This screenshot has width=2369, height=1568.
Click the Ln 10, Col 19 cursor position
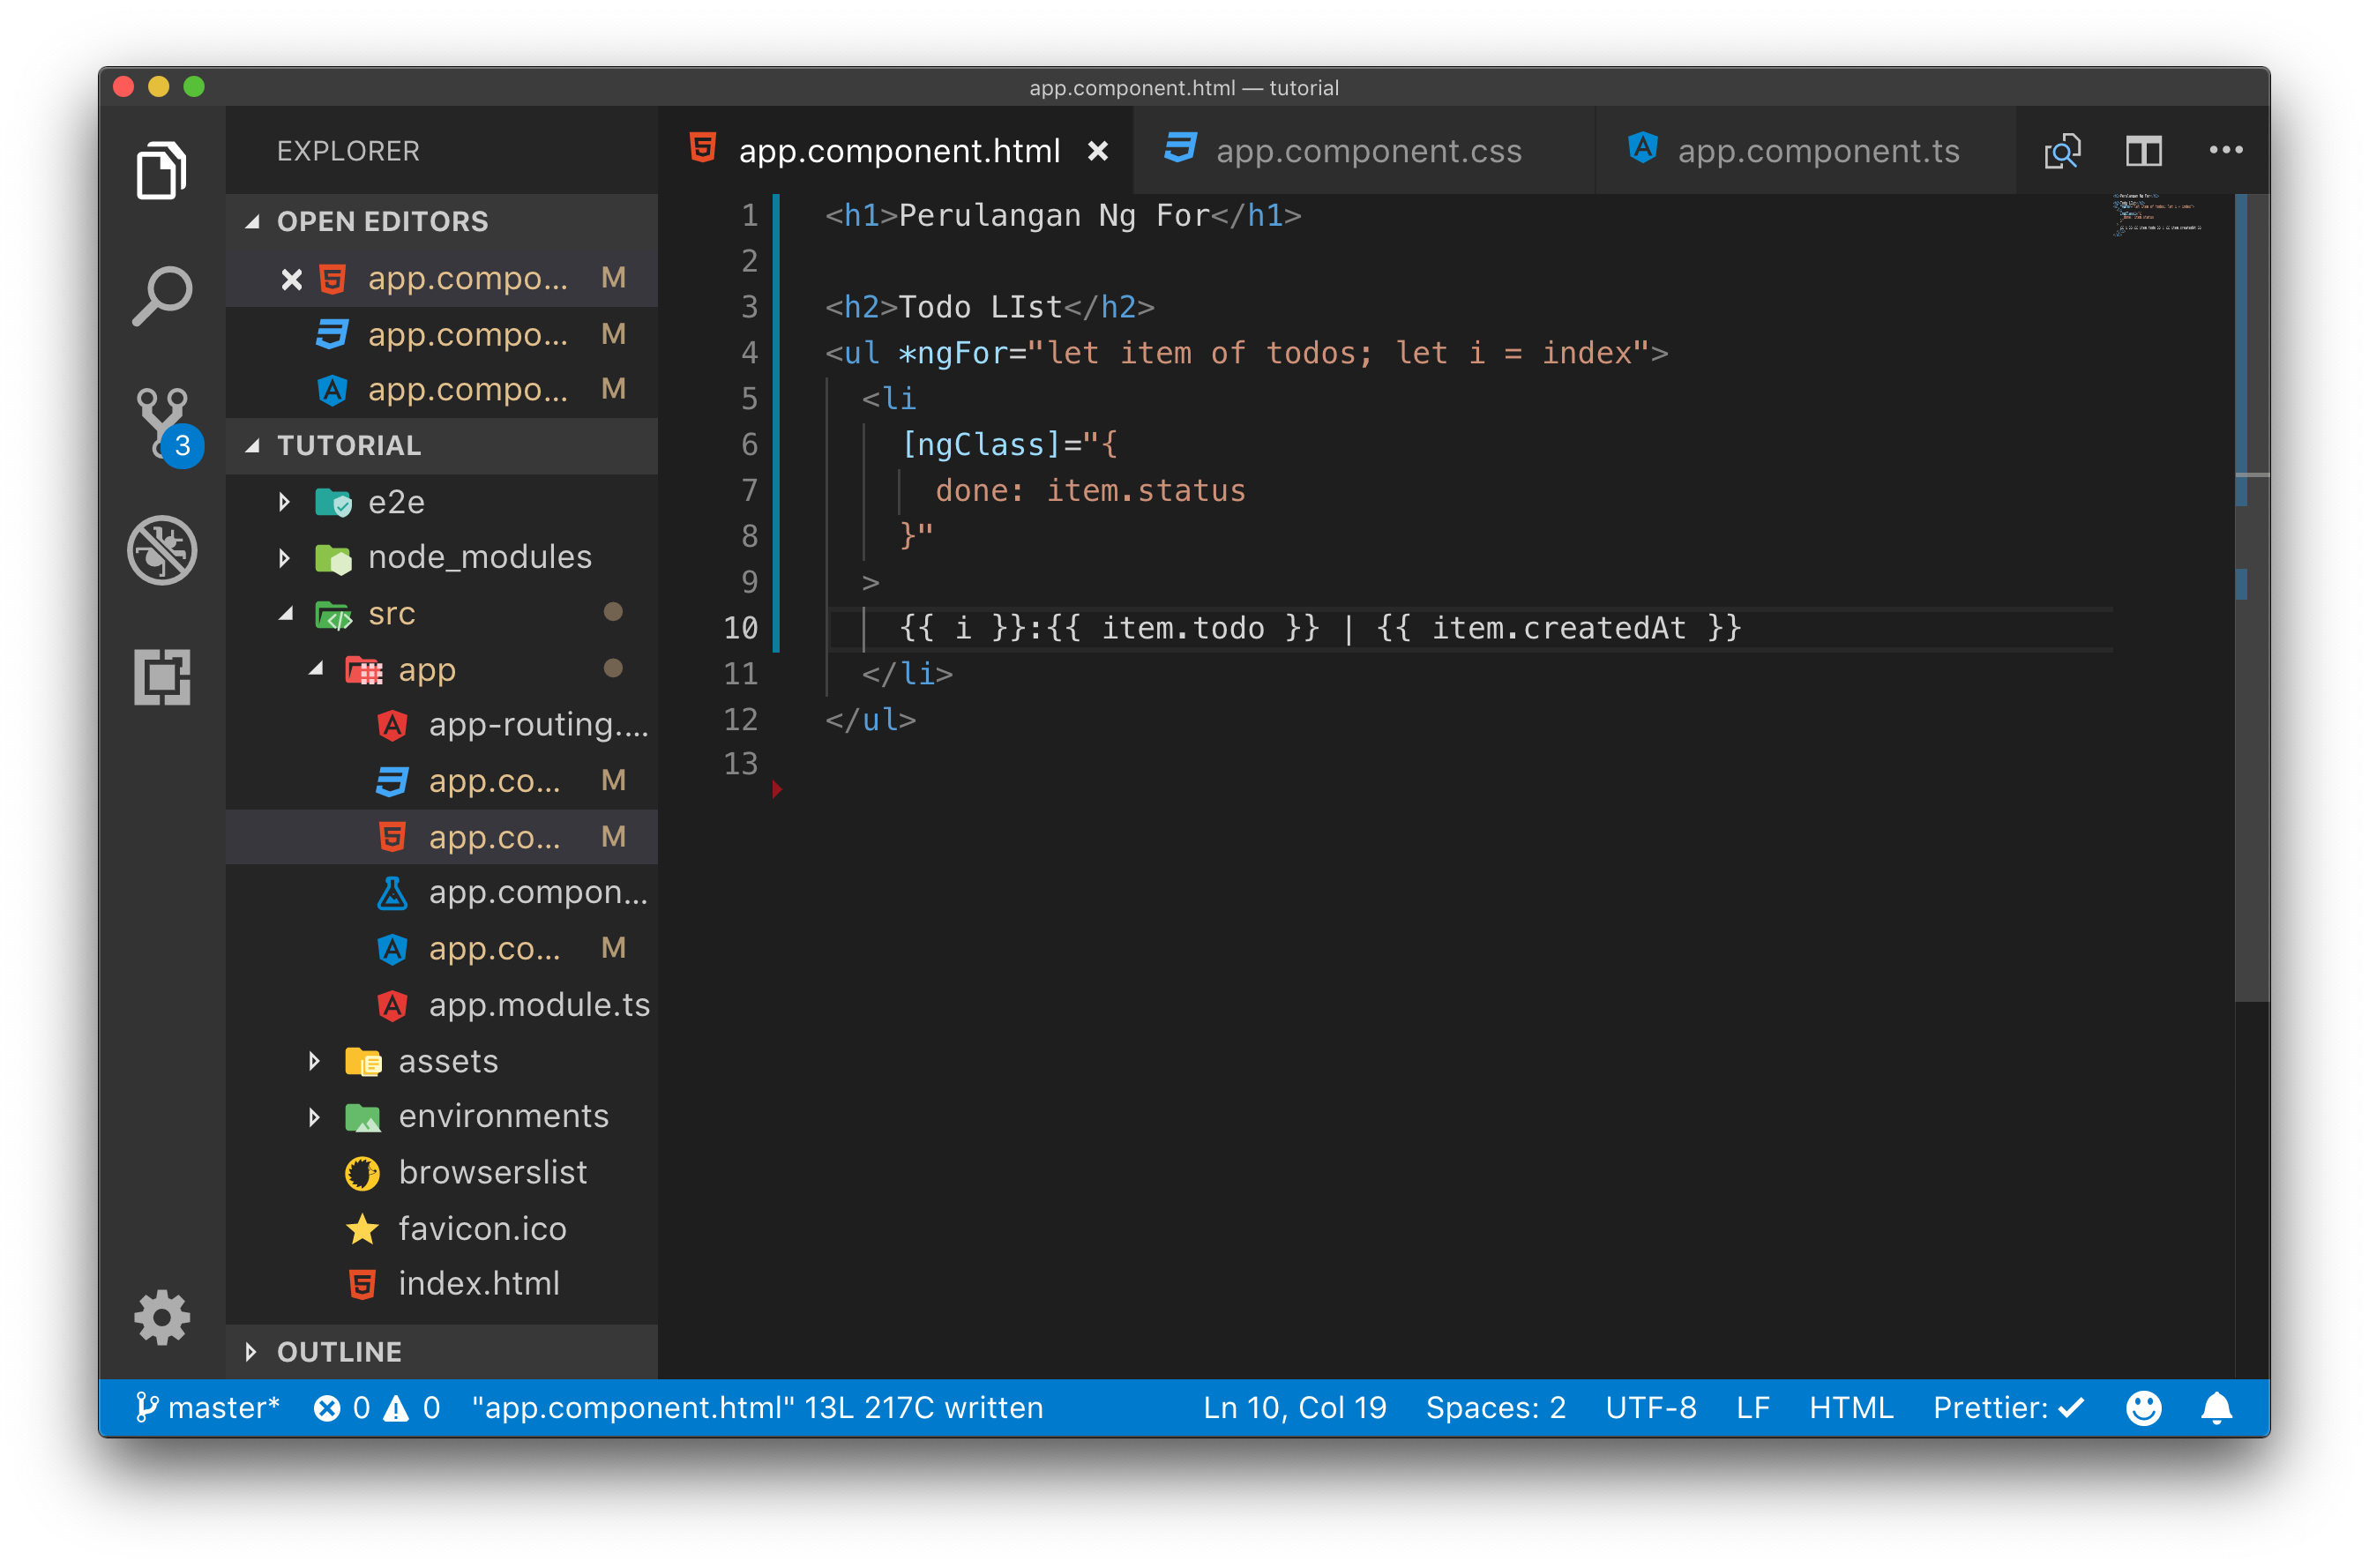tap(1294, 1408)
